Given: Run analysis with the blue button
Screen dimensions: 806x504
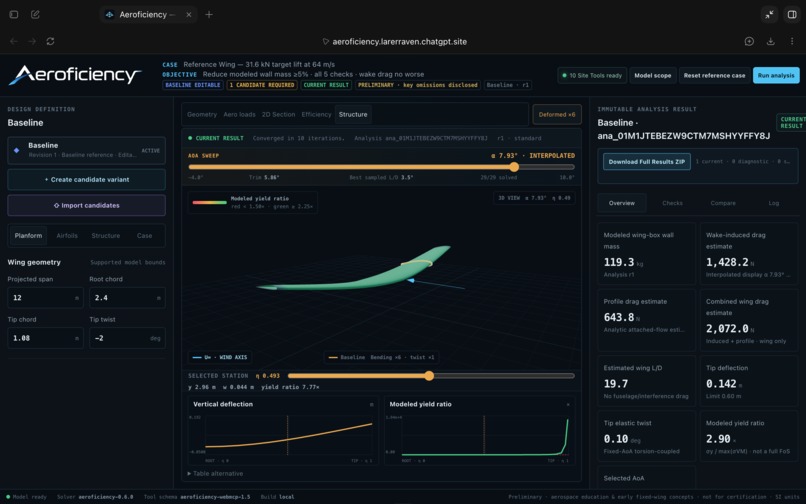Looking at the screenshot, I should (776, 75).
